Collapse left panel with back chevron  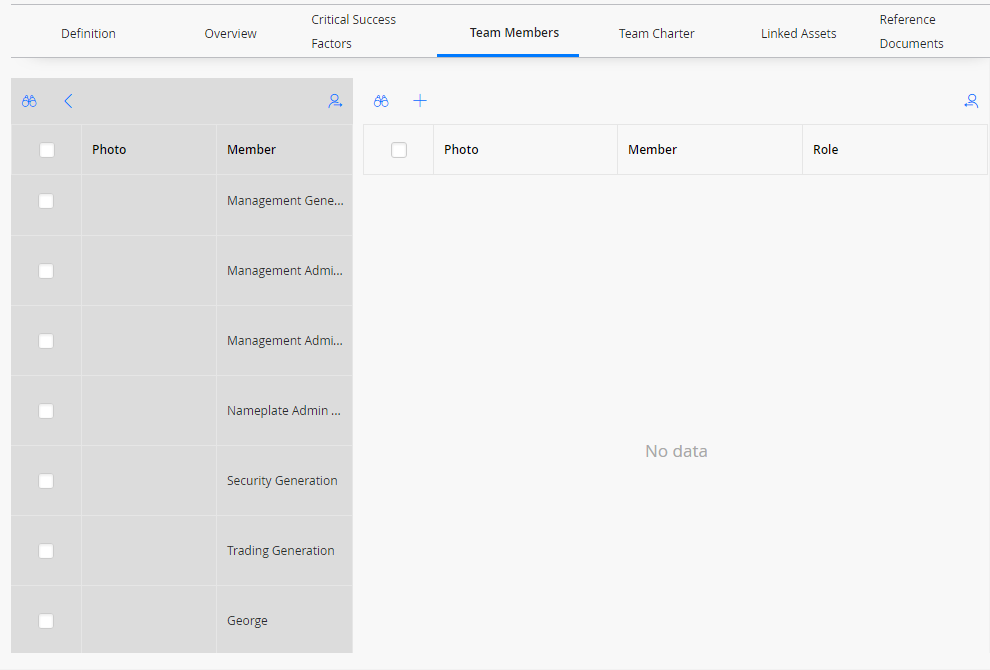click(x=68, y=101)
